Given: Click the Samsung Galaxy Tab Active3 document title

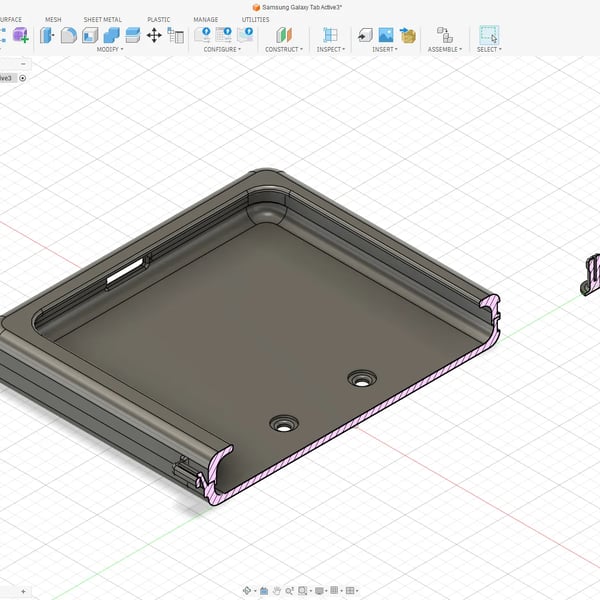Looking at the screenshot, I should (x=302, y=7).
